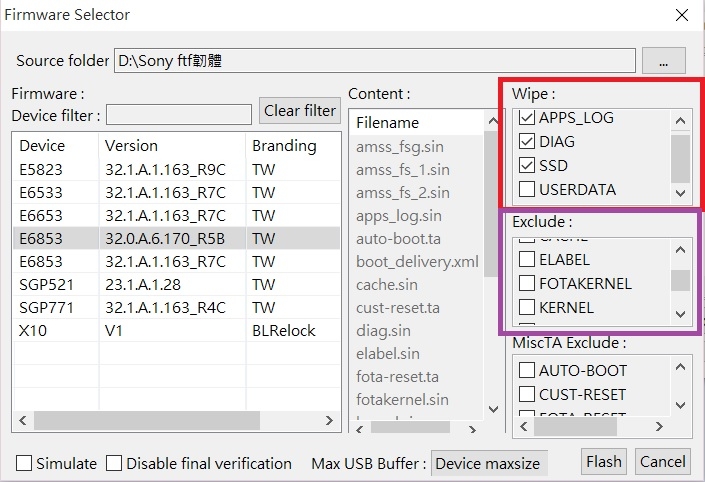Check the ELABEL exclude option
Screen dimensions: 705x482
click(527, 260)
